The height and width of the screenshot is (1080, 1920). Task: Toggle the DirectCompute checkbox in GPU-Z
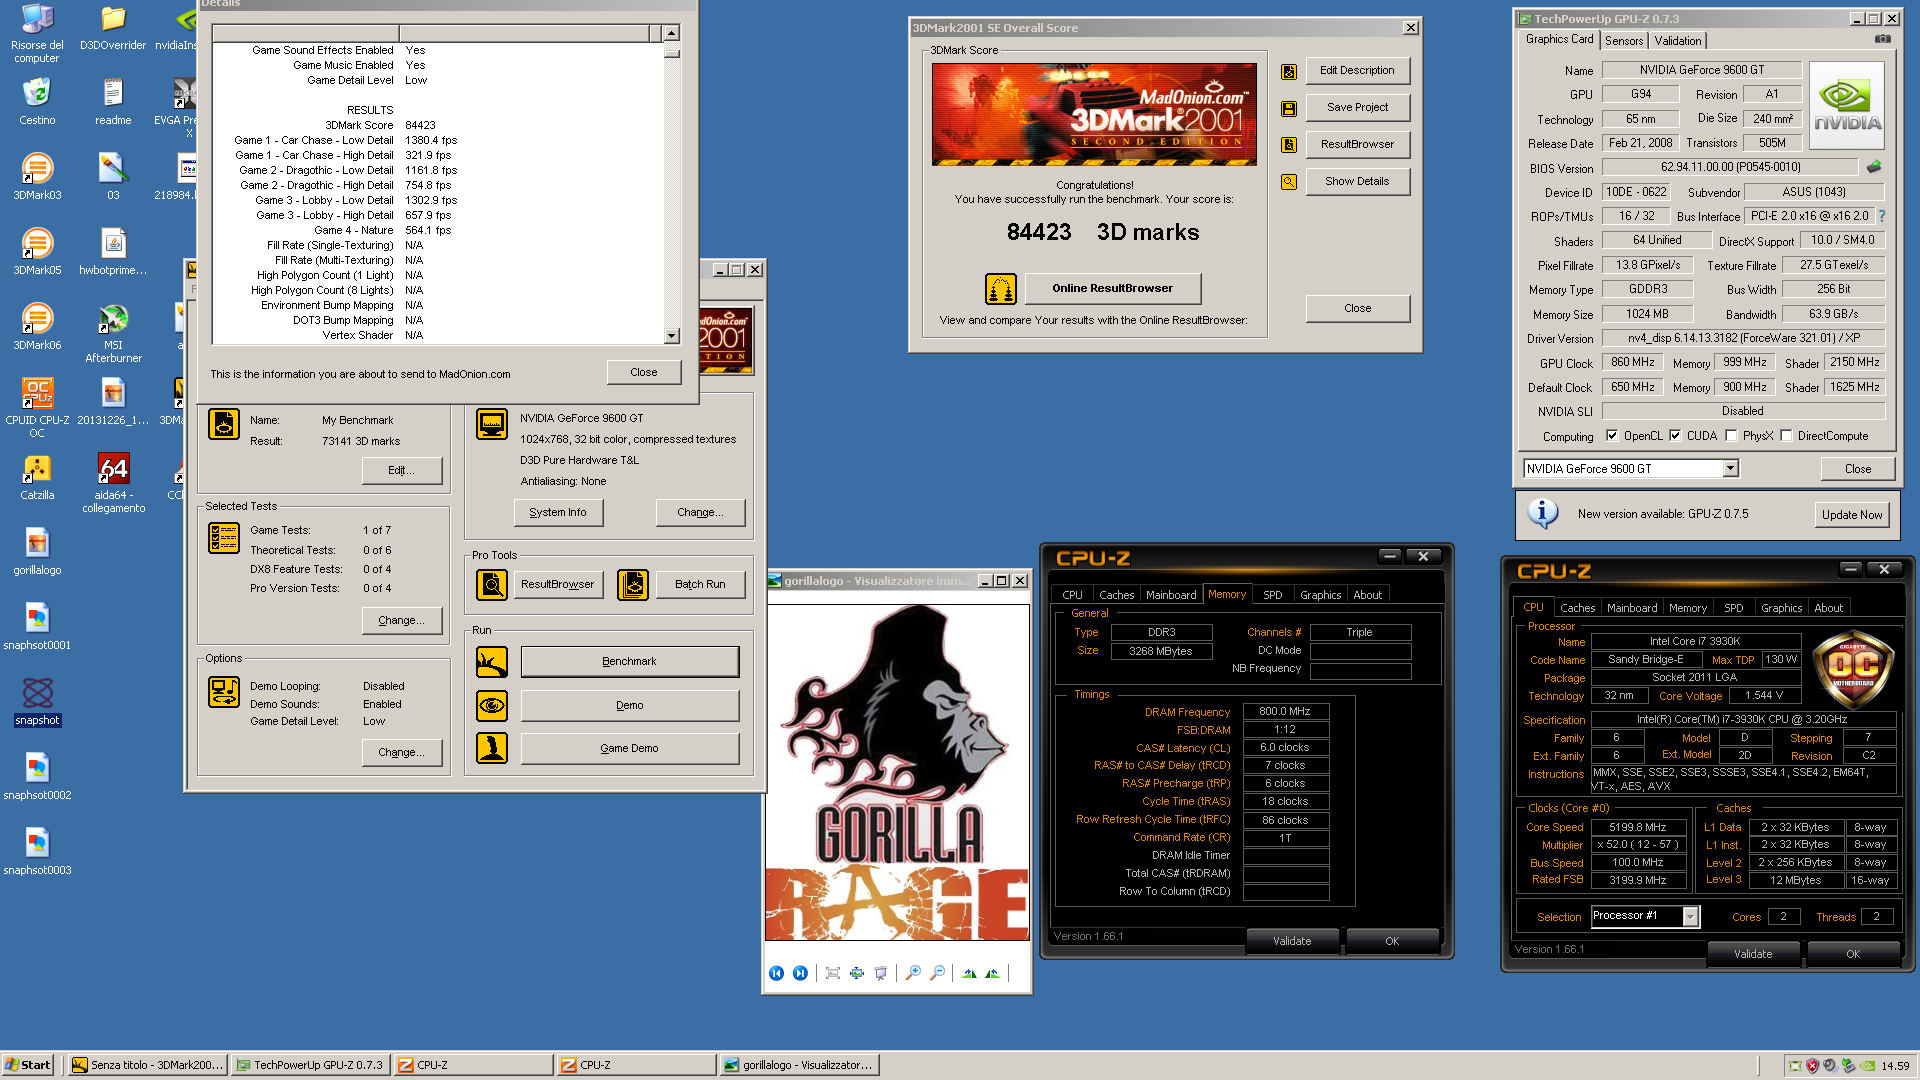click(x=1786, y=436)
